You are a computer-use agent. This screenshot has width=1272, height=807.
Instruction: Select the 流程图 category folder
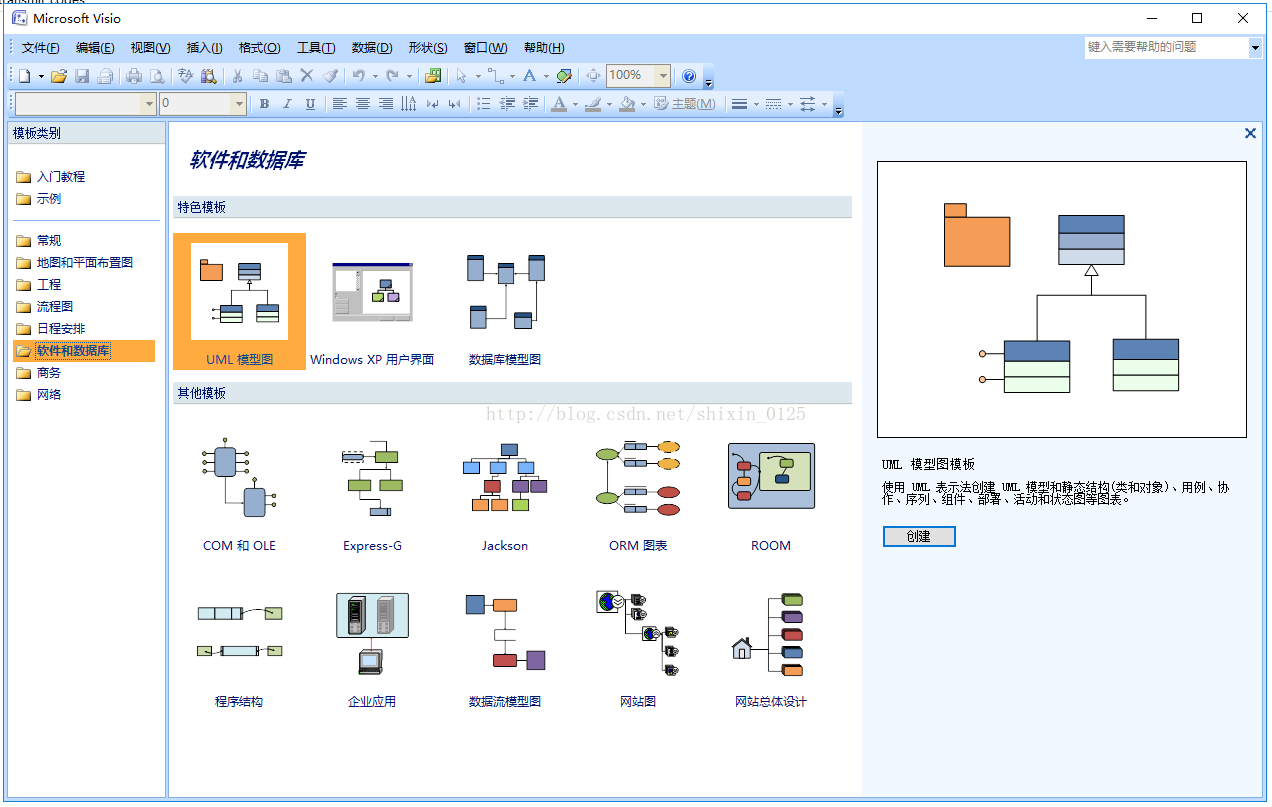tap(44, 307)
